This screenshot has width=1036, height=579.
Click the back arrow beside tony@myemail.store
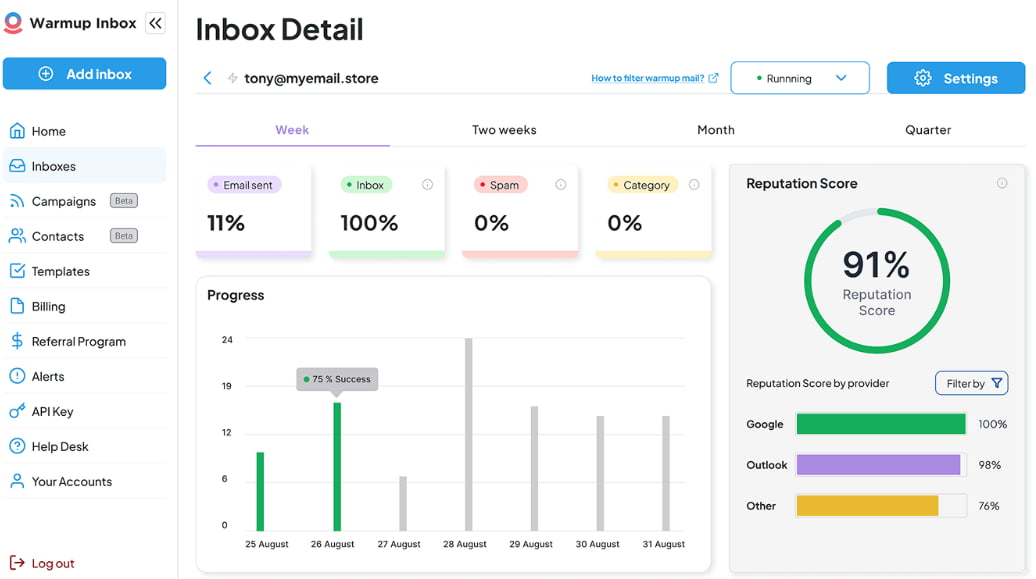coord(207,78)
